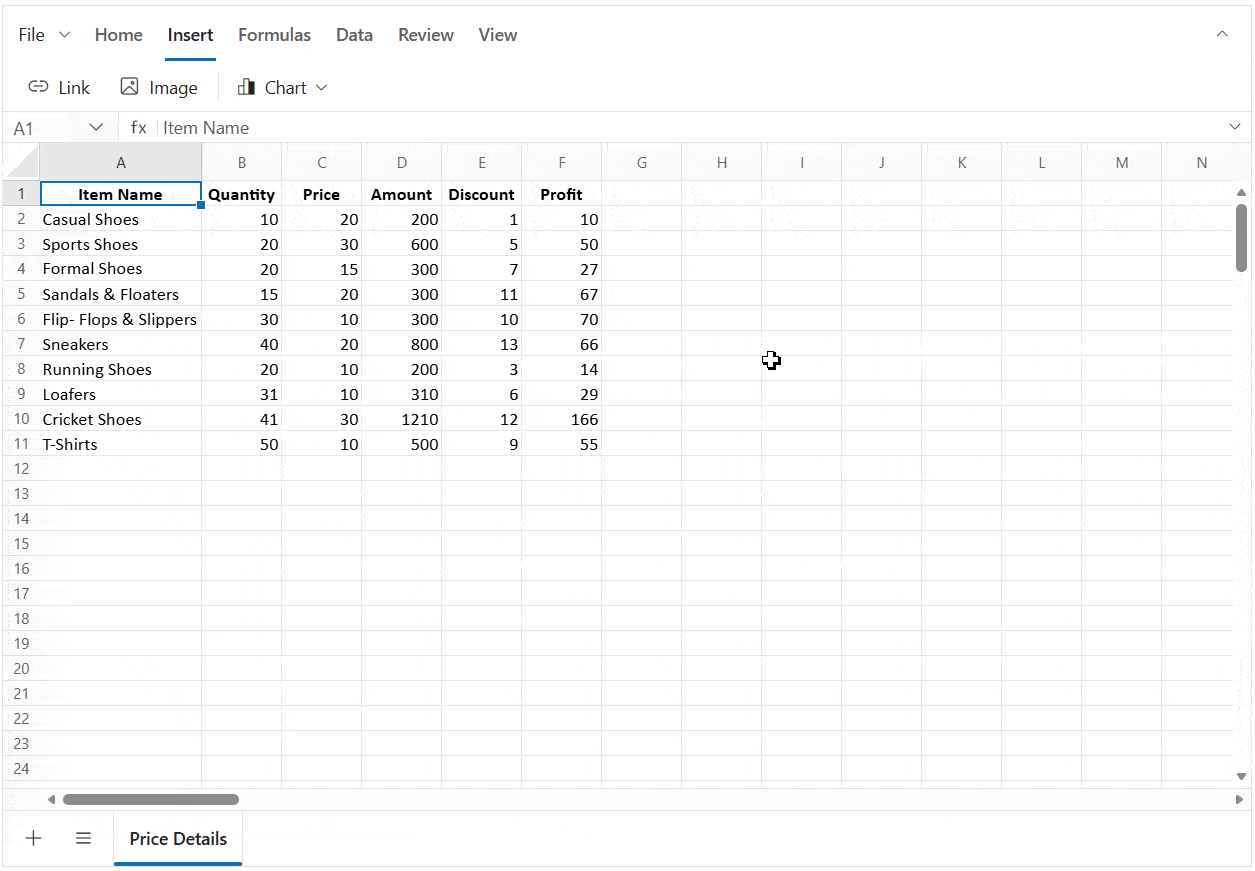Viewport: 1255px width, 871px height.
Task: Open the Data ribbon tab
Action: [354, 34]
